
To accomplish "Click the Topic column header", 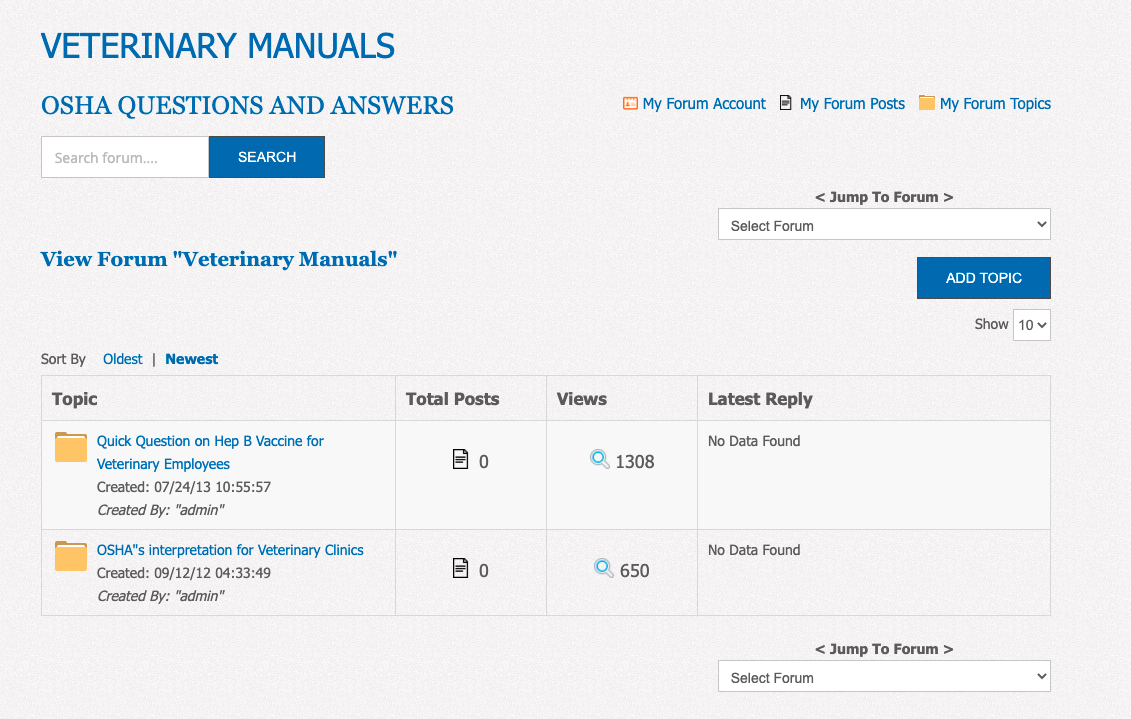I will point(74,399).
